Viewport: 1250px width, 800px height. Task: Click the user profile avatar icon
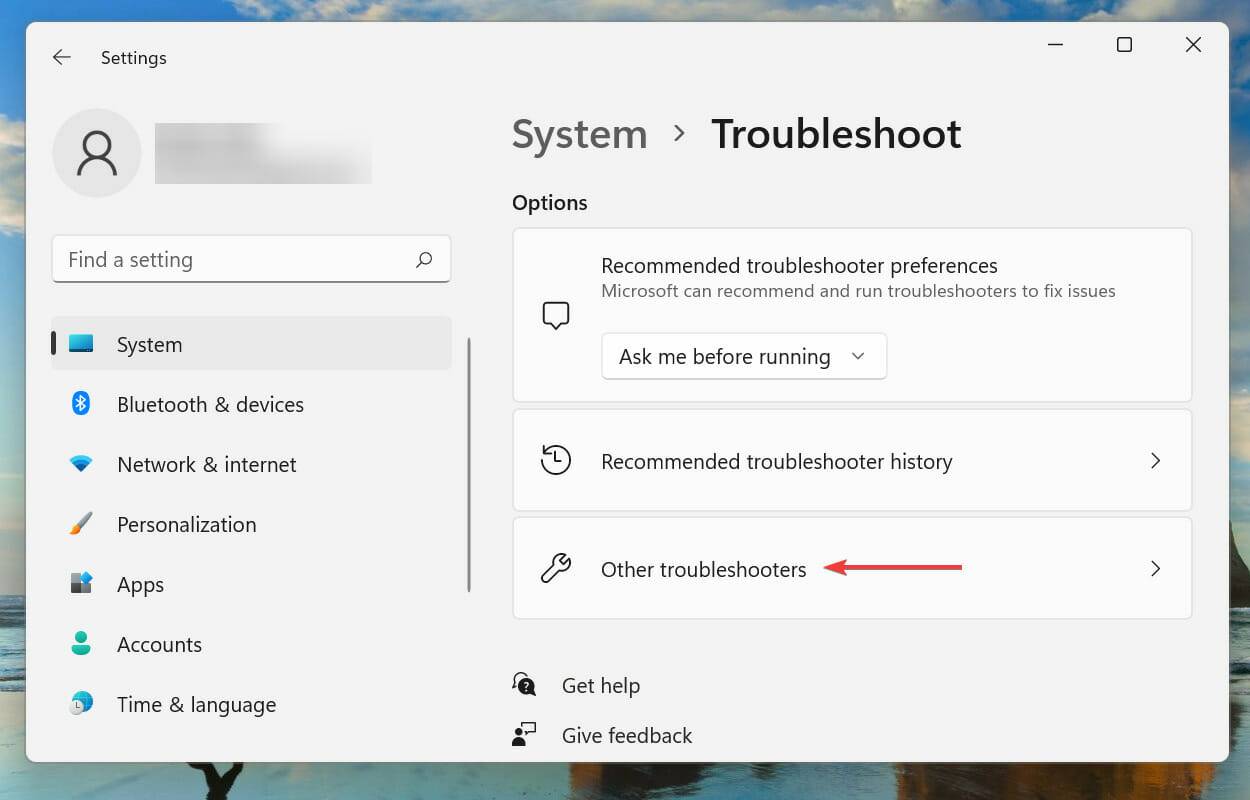click(x=97, y=153)
